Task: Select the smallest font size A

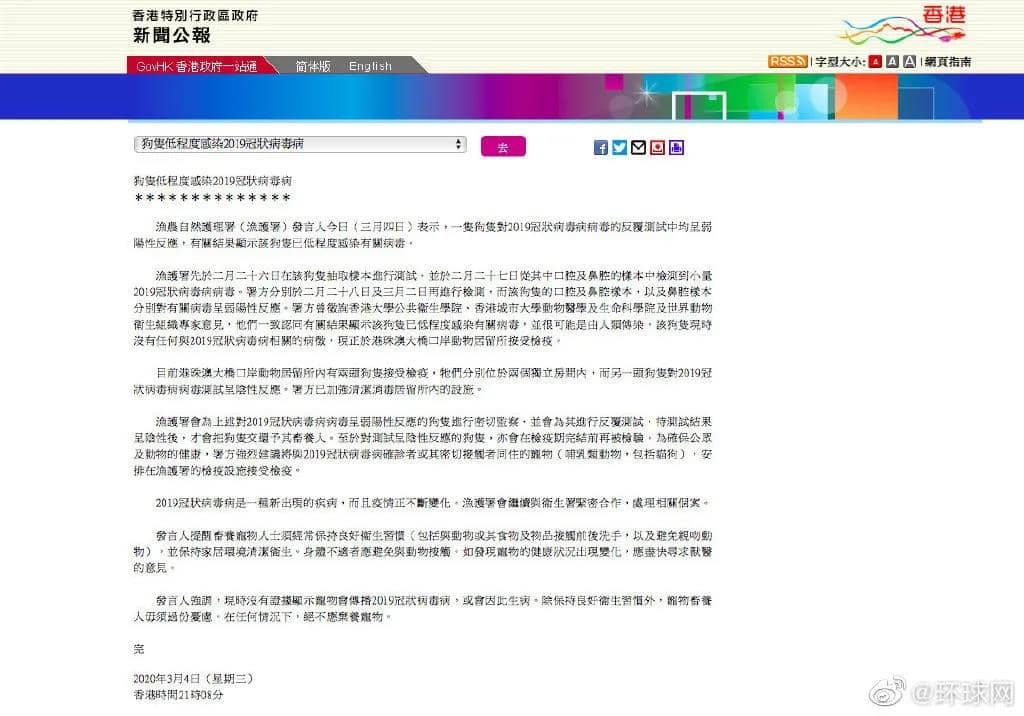Action: [875, 62]
